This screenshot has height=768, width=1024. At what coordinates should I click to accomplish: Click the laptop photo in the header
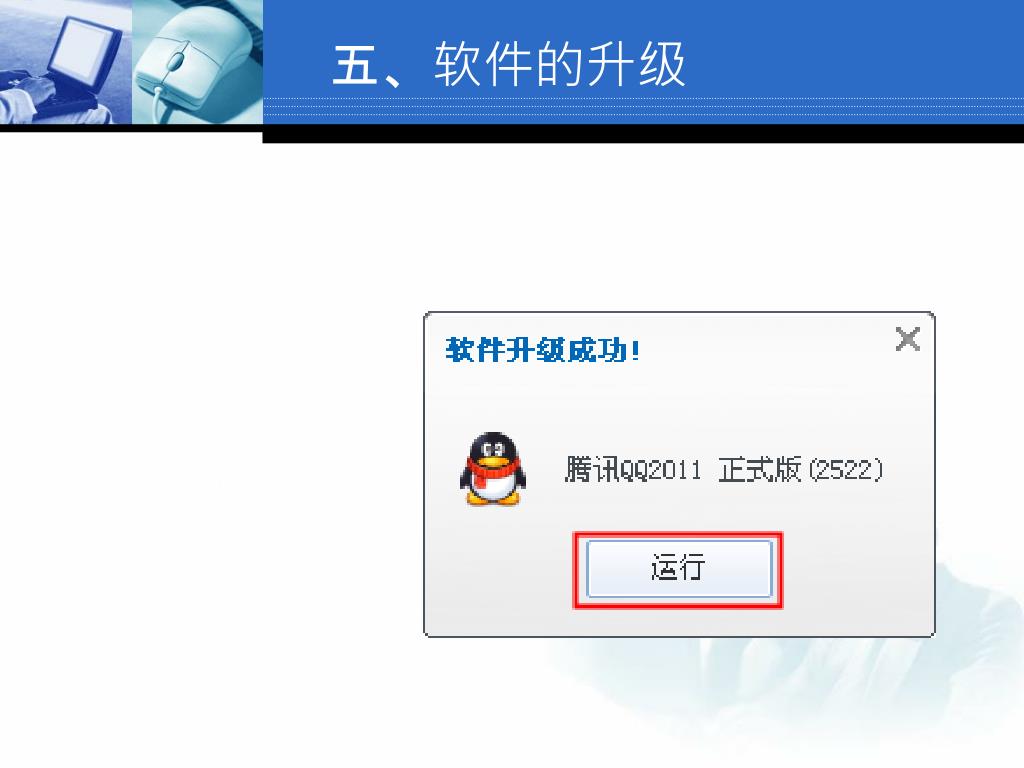(65, 62)
